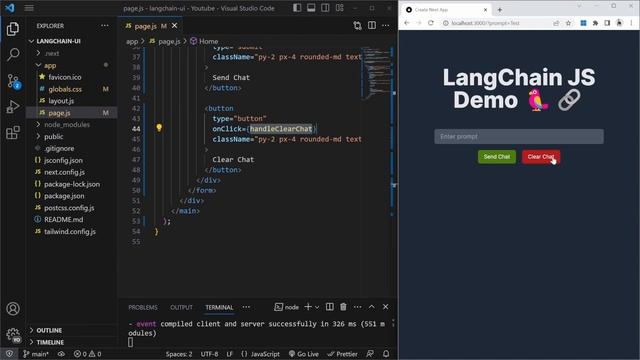Toggle secondary side bar layout icon
The height and width of the screenshot is (360, 640).
(325, 8)
